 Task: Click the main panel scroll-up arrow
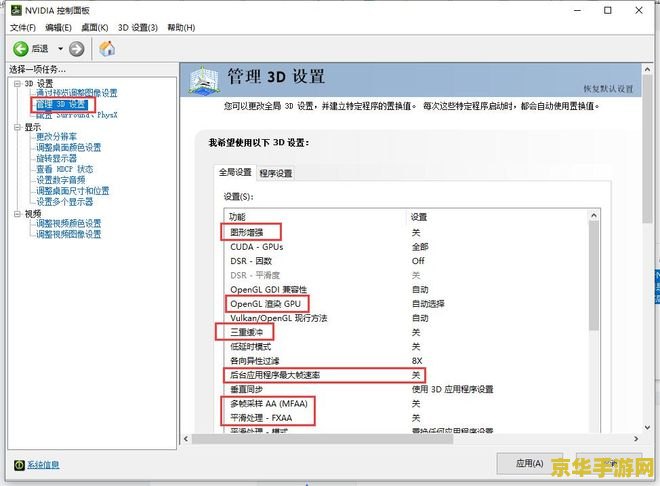pos(647,69)
